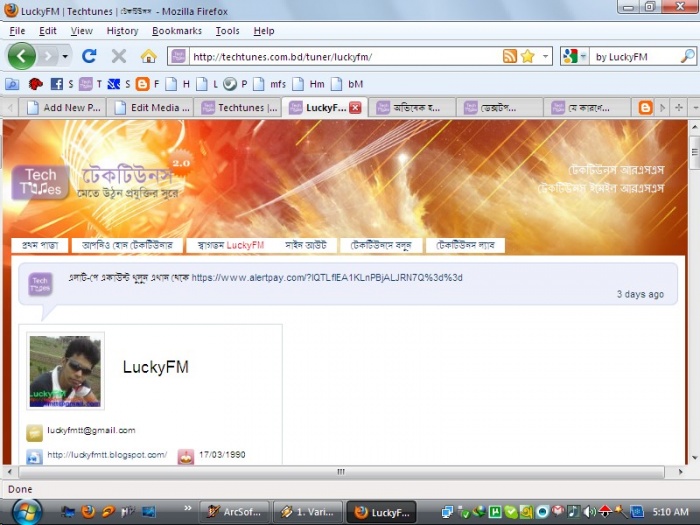Open the Edit menu
Screen dimensions: 700x525
(47, 31)
